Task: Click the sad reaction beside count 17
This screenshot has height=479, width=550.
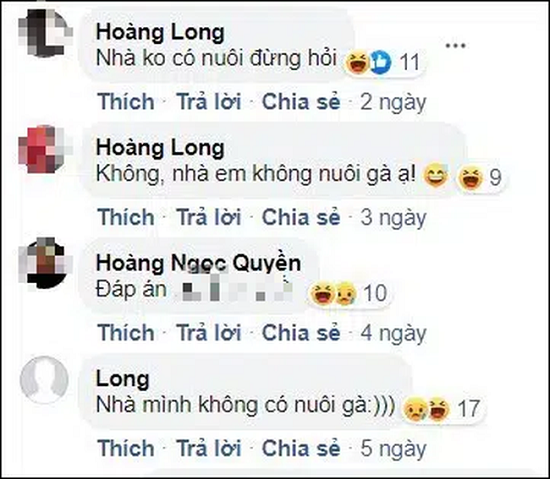Action: [x=416, y=409]
